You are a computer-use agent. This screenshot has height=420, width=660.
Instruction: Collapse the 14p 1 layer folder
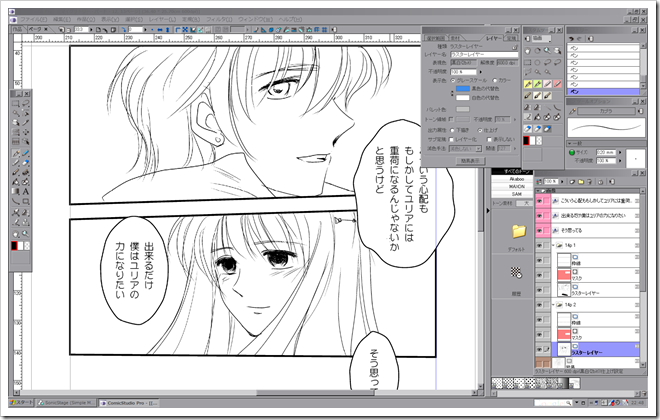(553, 245)
